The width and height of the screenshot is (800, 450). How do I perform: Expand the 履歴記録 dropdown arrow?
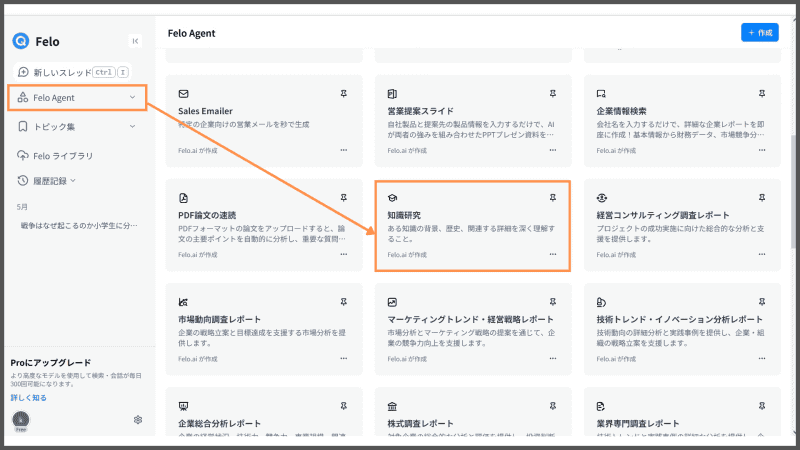(73, 181)
